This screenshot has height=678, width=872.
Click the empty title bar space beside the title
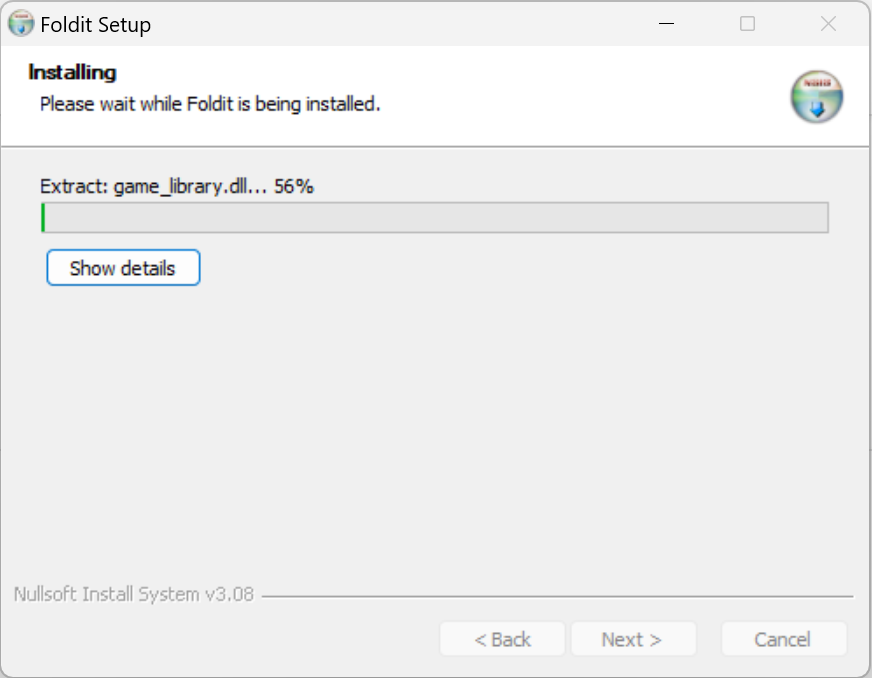[400, 24]
